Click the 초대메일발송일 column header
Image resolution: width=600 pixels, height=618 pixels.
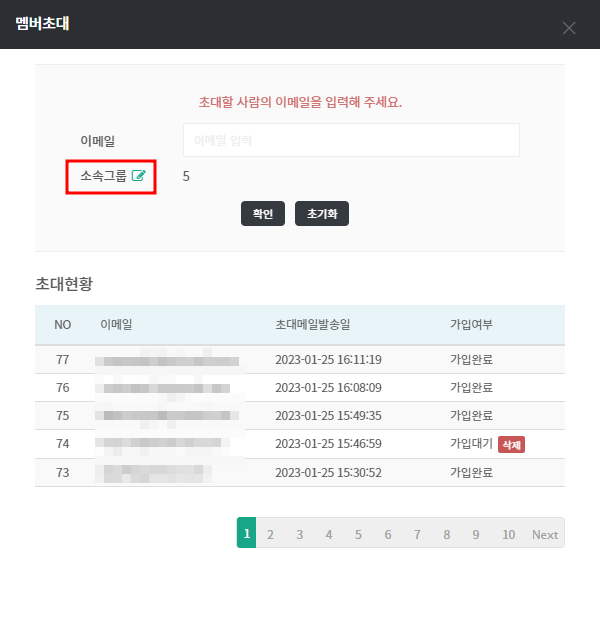click(312, 325)
